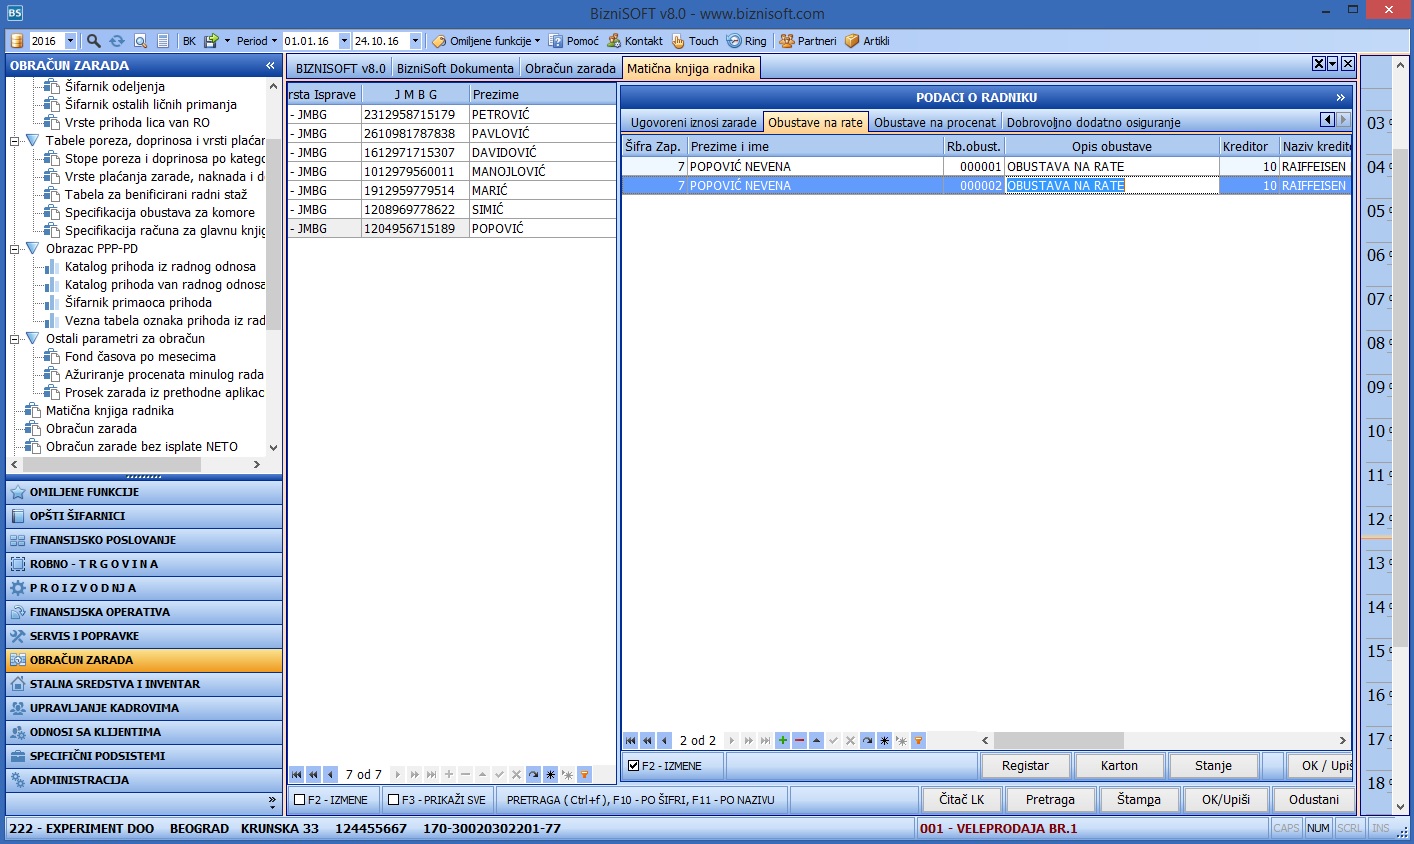Collapse the Obrazac PPP-PD tree node
The width and height of the screenshot is (1414, 844).
[15, 249]
